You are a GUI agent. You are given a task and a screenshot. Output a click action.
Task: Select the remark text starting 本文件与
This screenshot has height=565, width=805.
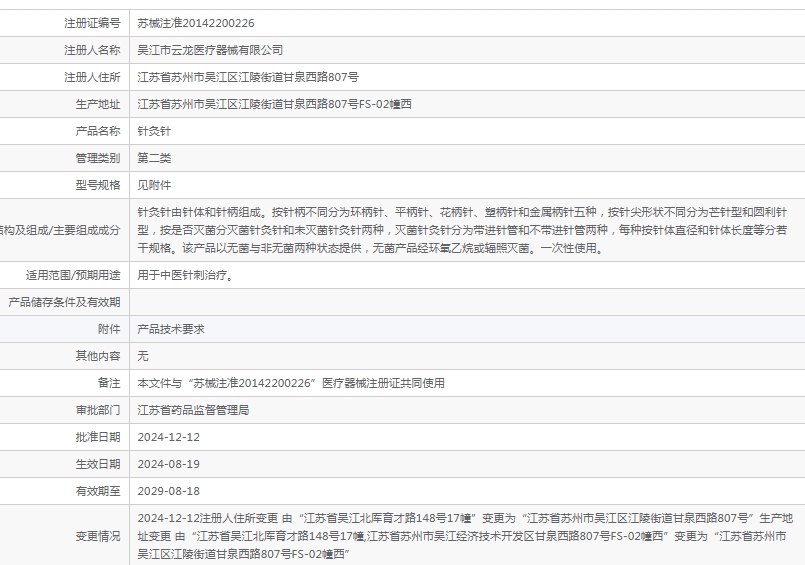tap(291, 383)
